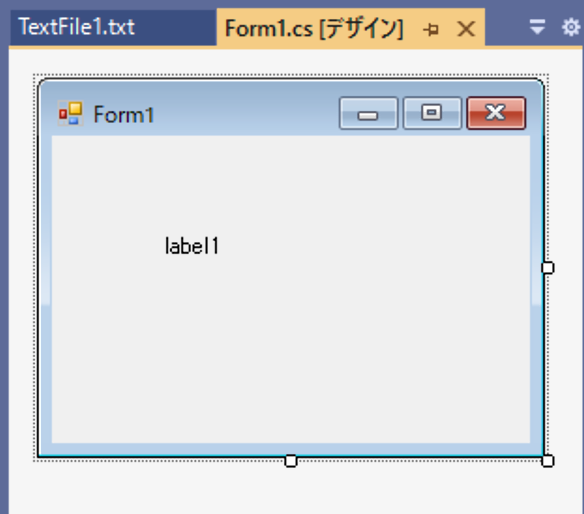Click the left blue border of Form1 frame

tap(45, 291)
